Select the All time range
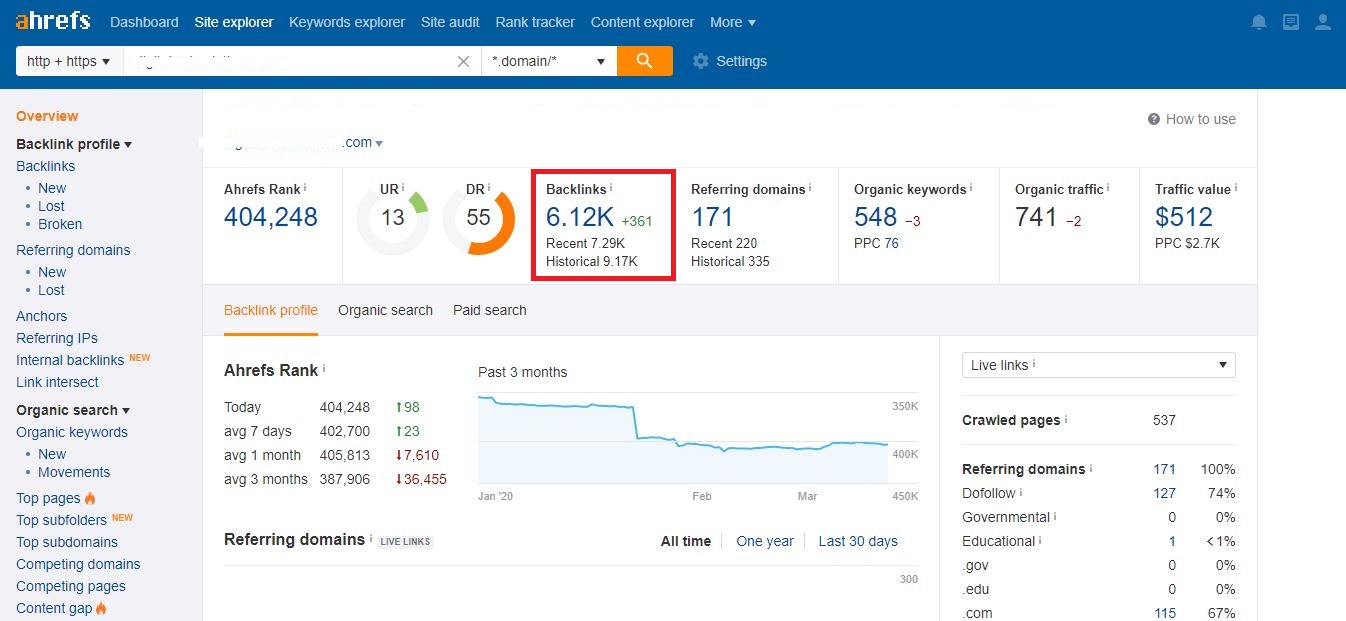Screen dimensions: 1346x621 [686, 541]
